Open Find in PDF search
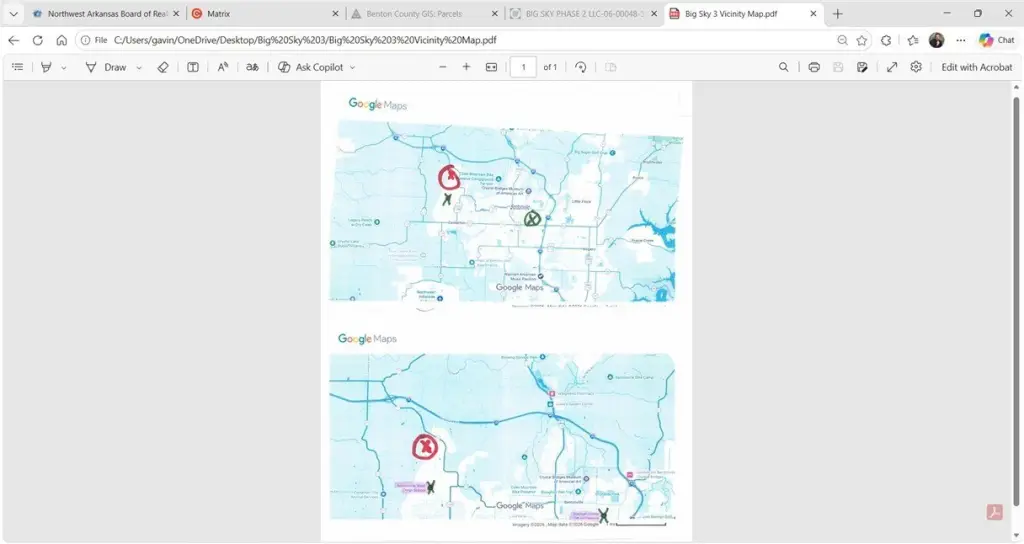Image resolution: width=1024 pixels, height=544 pixels. click(x=784, y=67)
